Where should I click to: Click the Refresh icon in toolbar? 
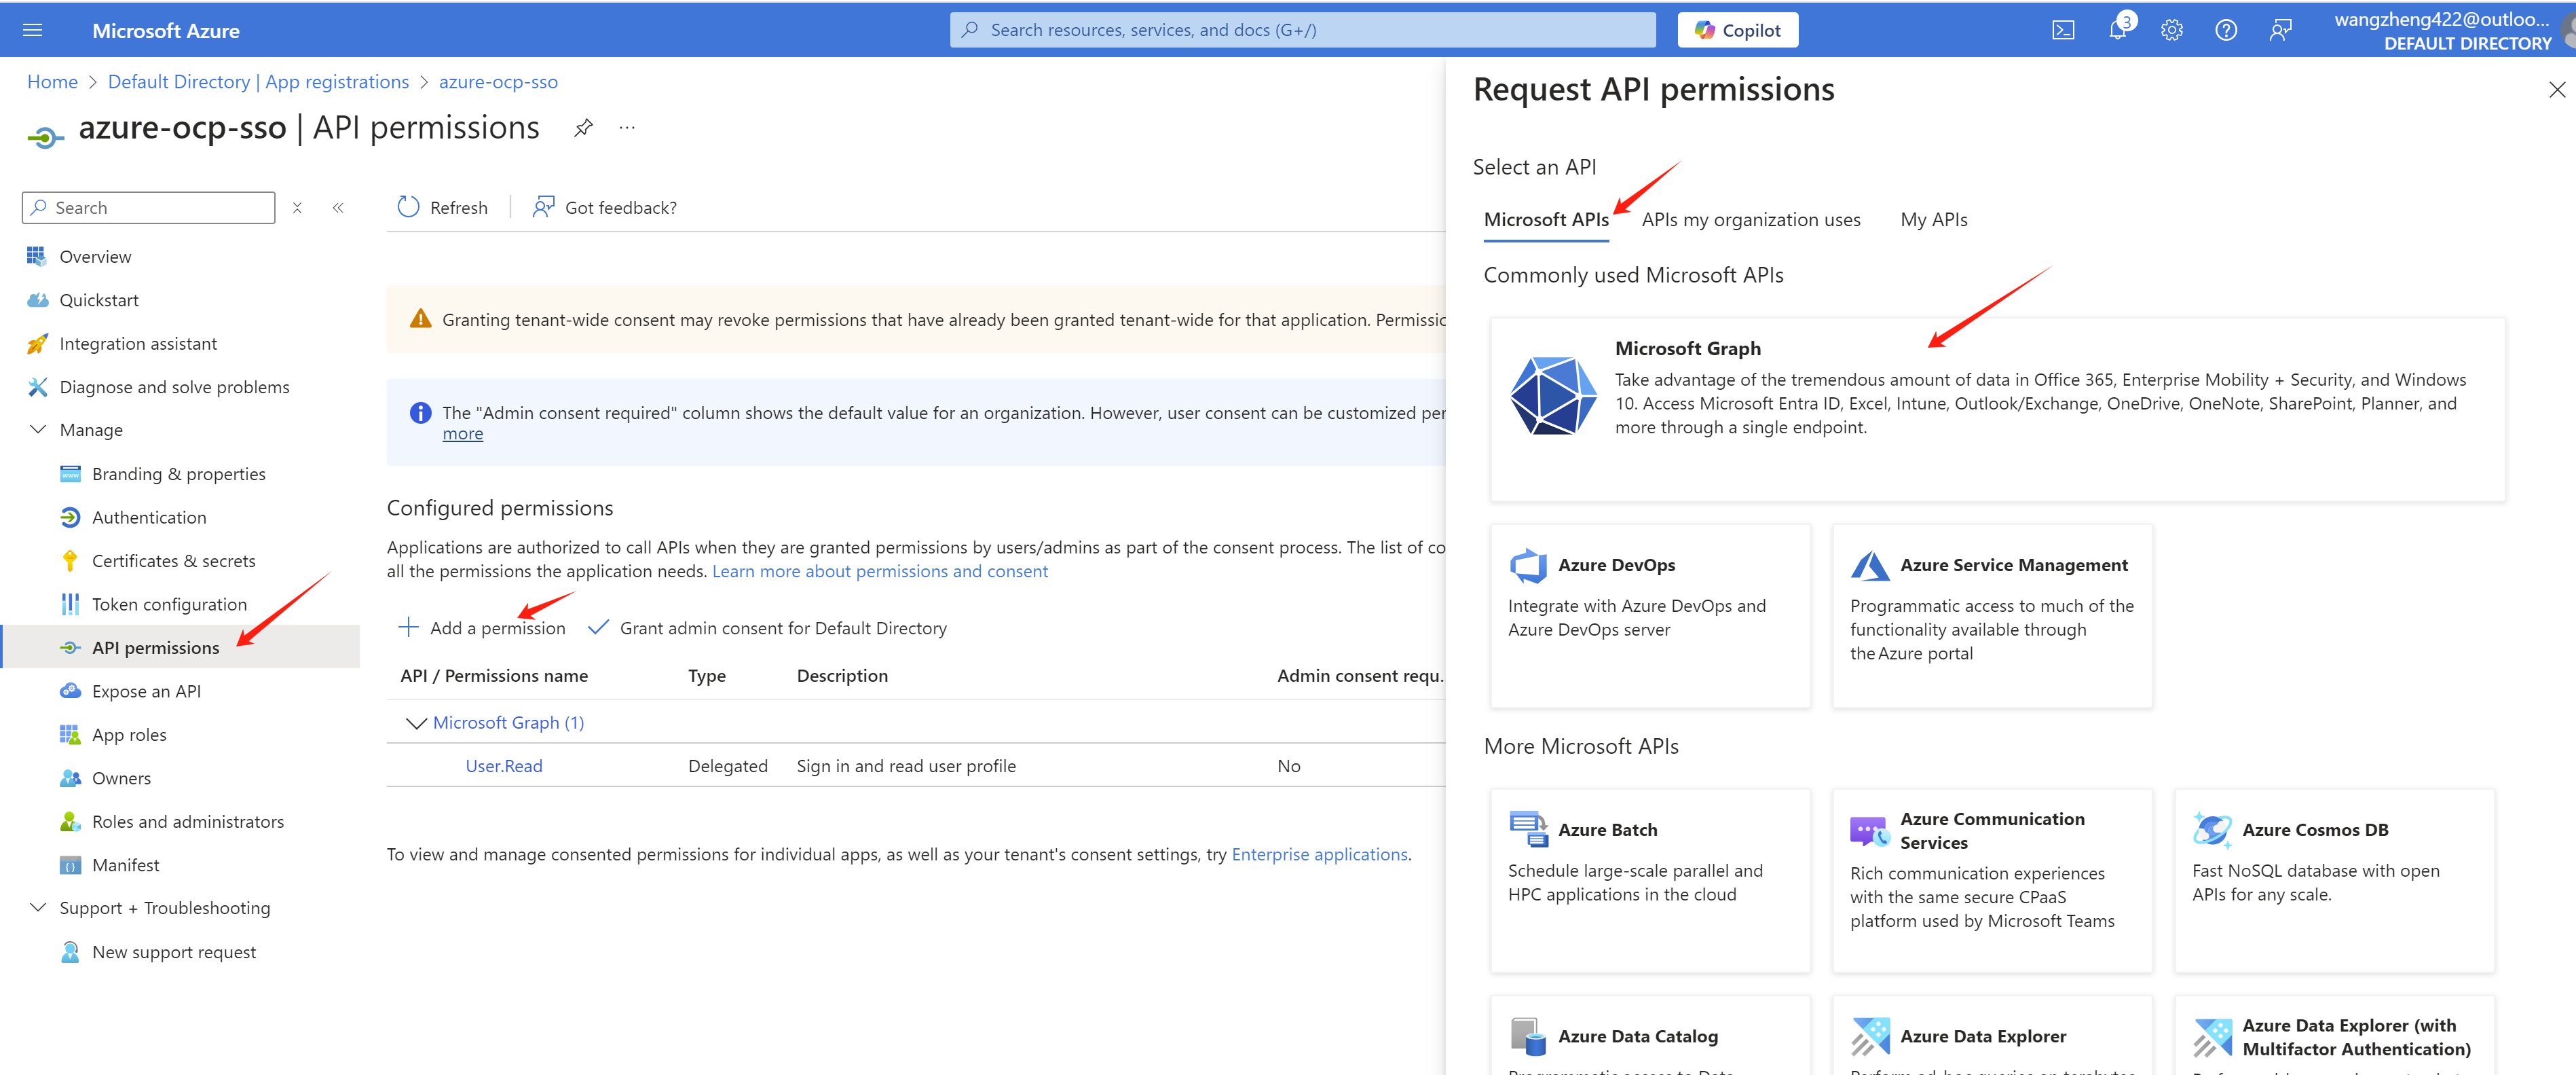tap(408, 207)
